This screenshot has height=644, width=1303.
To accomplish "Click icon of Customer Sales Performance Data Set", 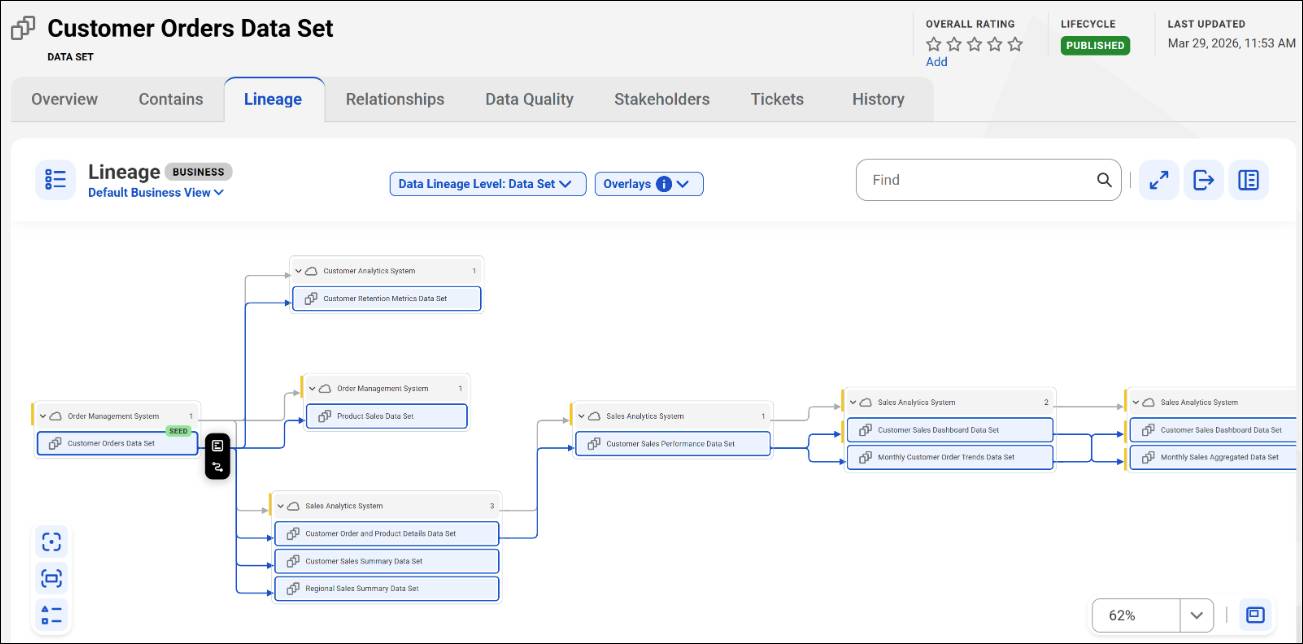I will tap(594, 444).
